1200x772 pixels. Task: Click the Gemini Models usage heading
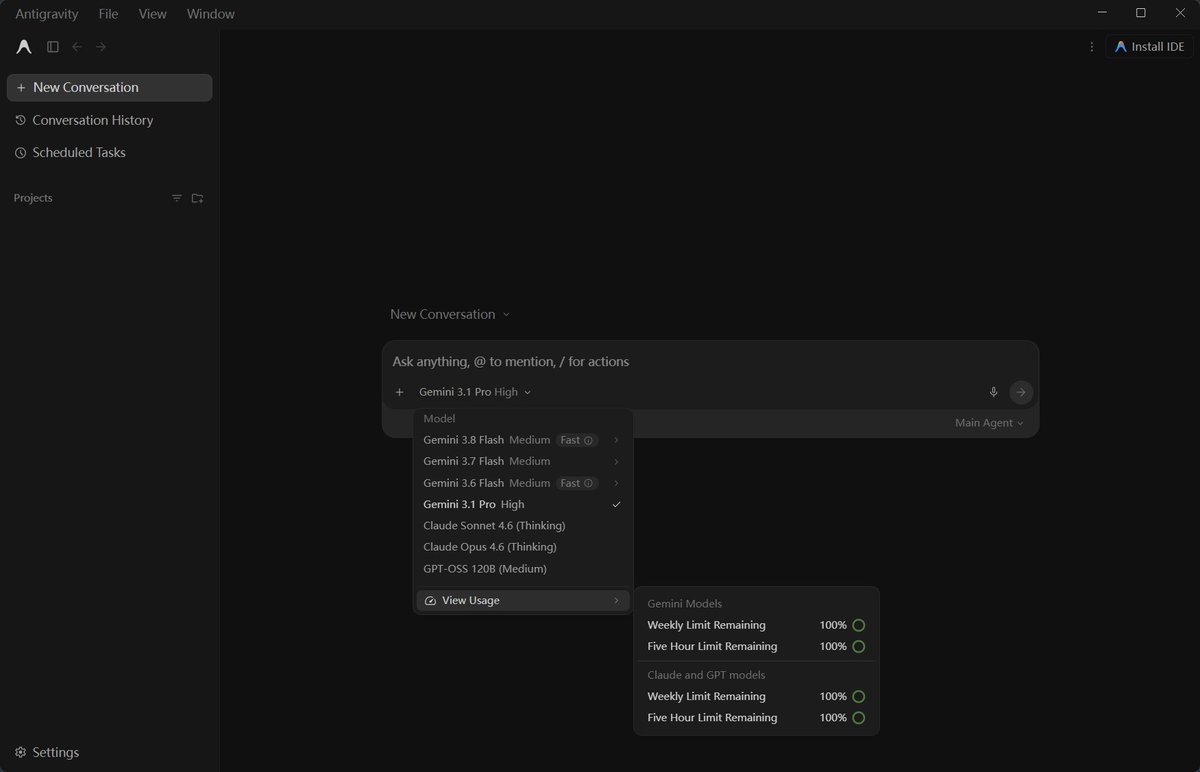coord(684,604)
